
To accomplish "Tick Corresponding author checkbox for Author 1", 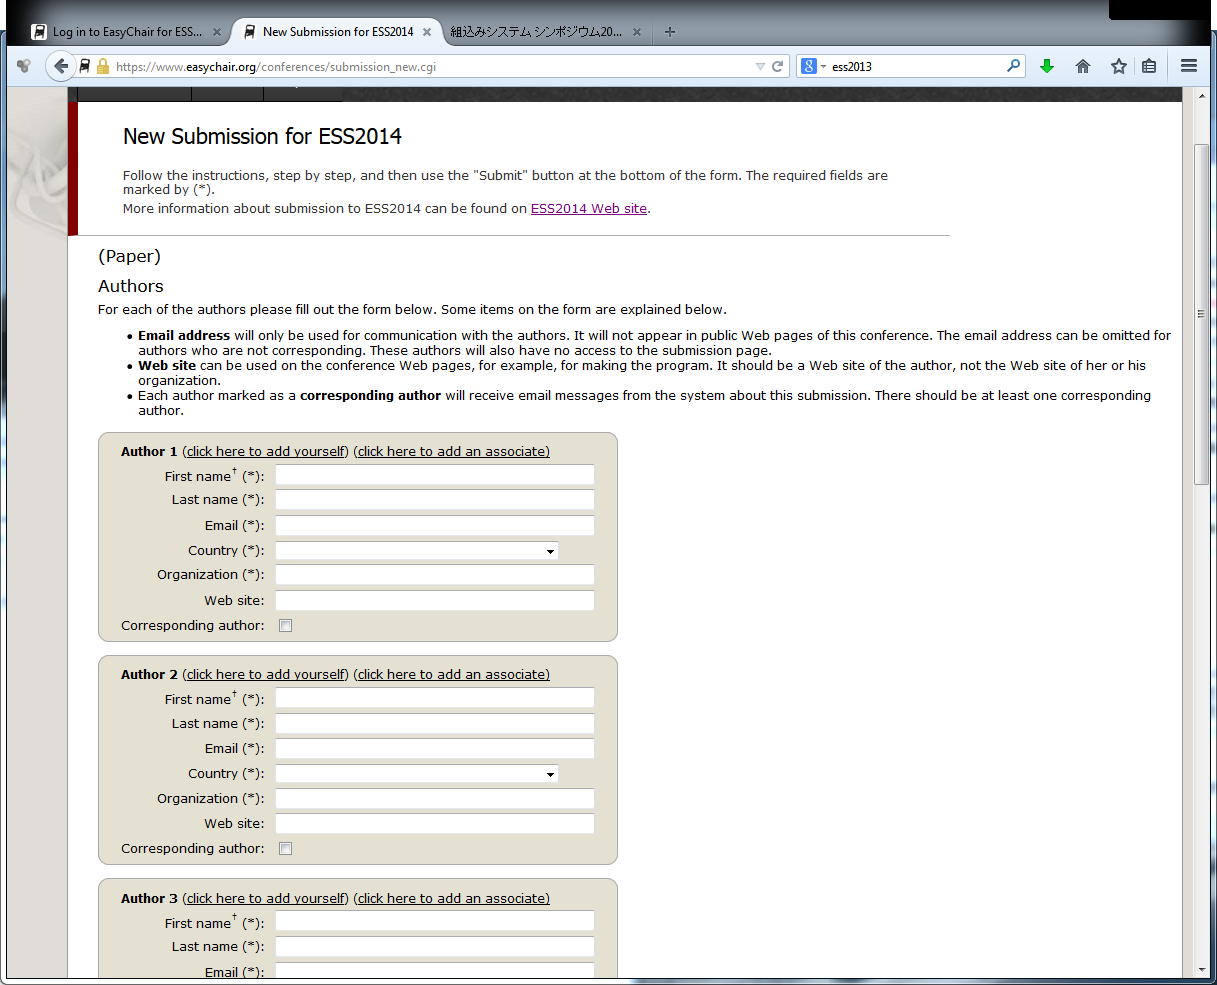I will coord(286,626).
